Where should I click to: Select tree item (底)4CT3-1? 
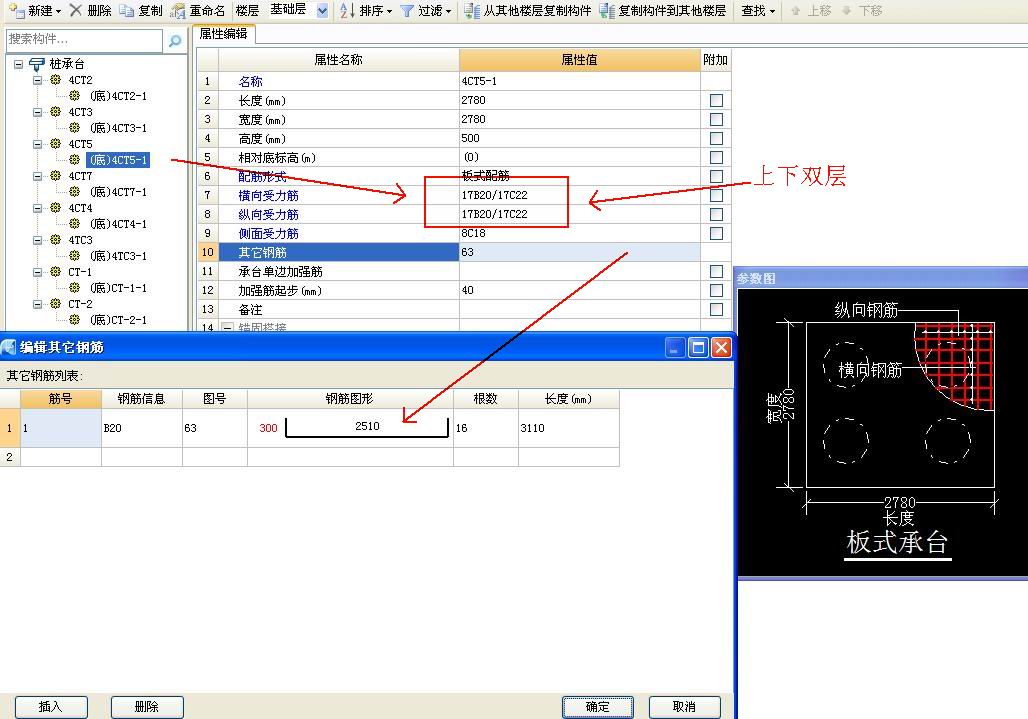tap(118, 128)
